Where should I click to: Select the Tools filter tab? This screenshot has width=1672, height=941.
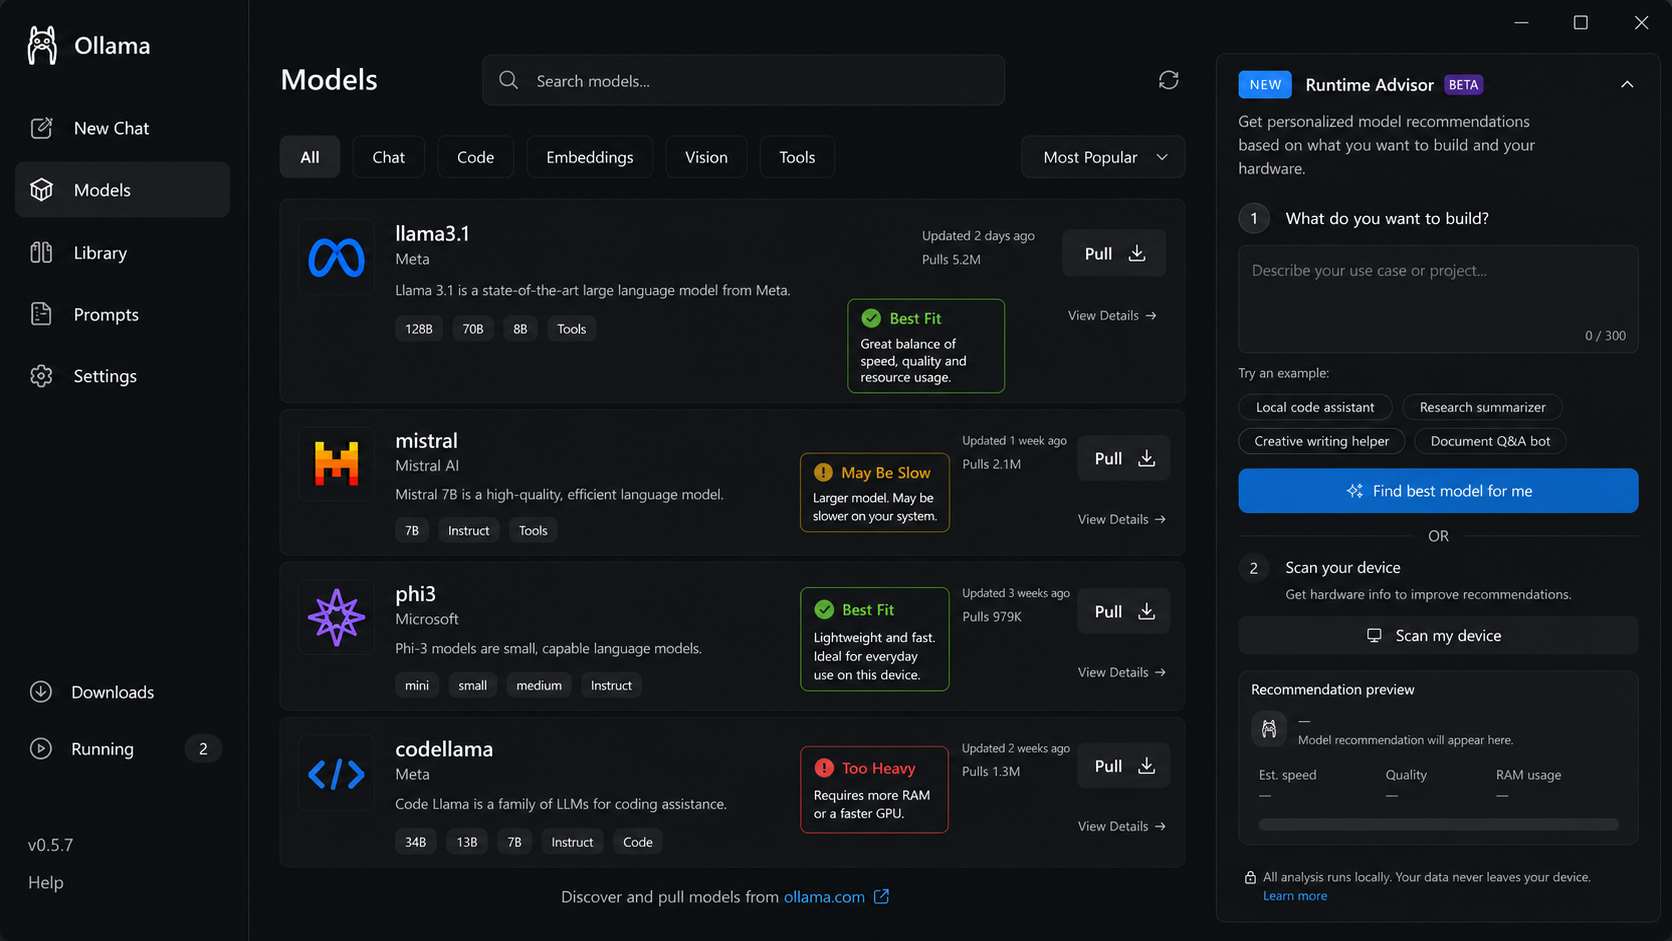coord(797,157)
